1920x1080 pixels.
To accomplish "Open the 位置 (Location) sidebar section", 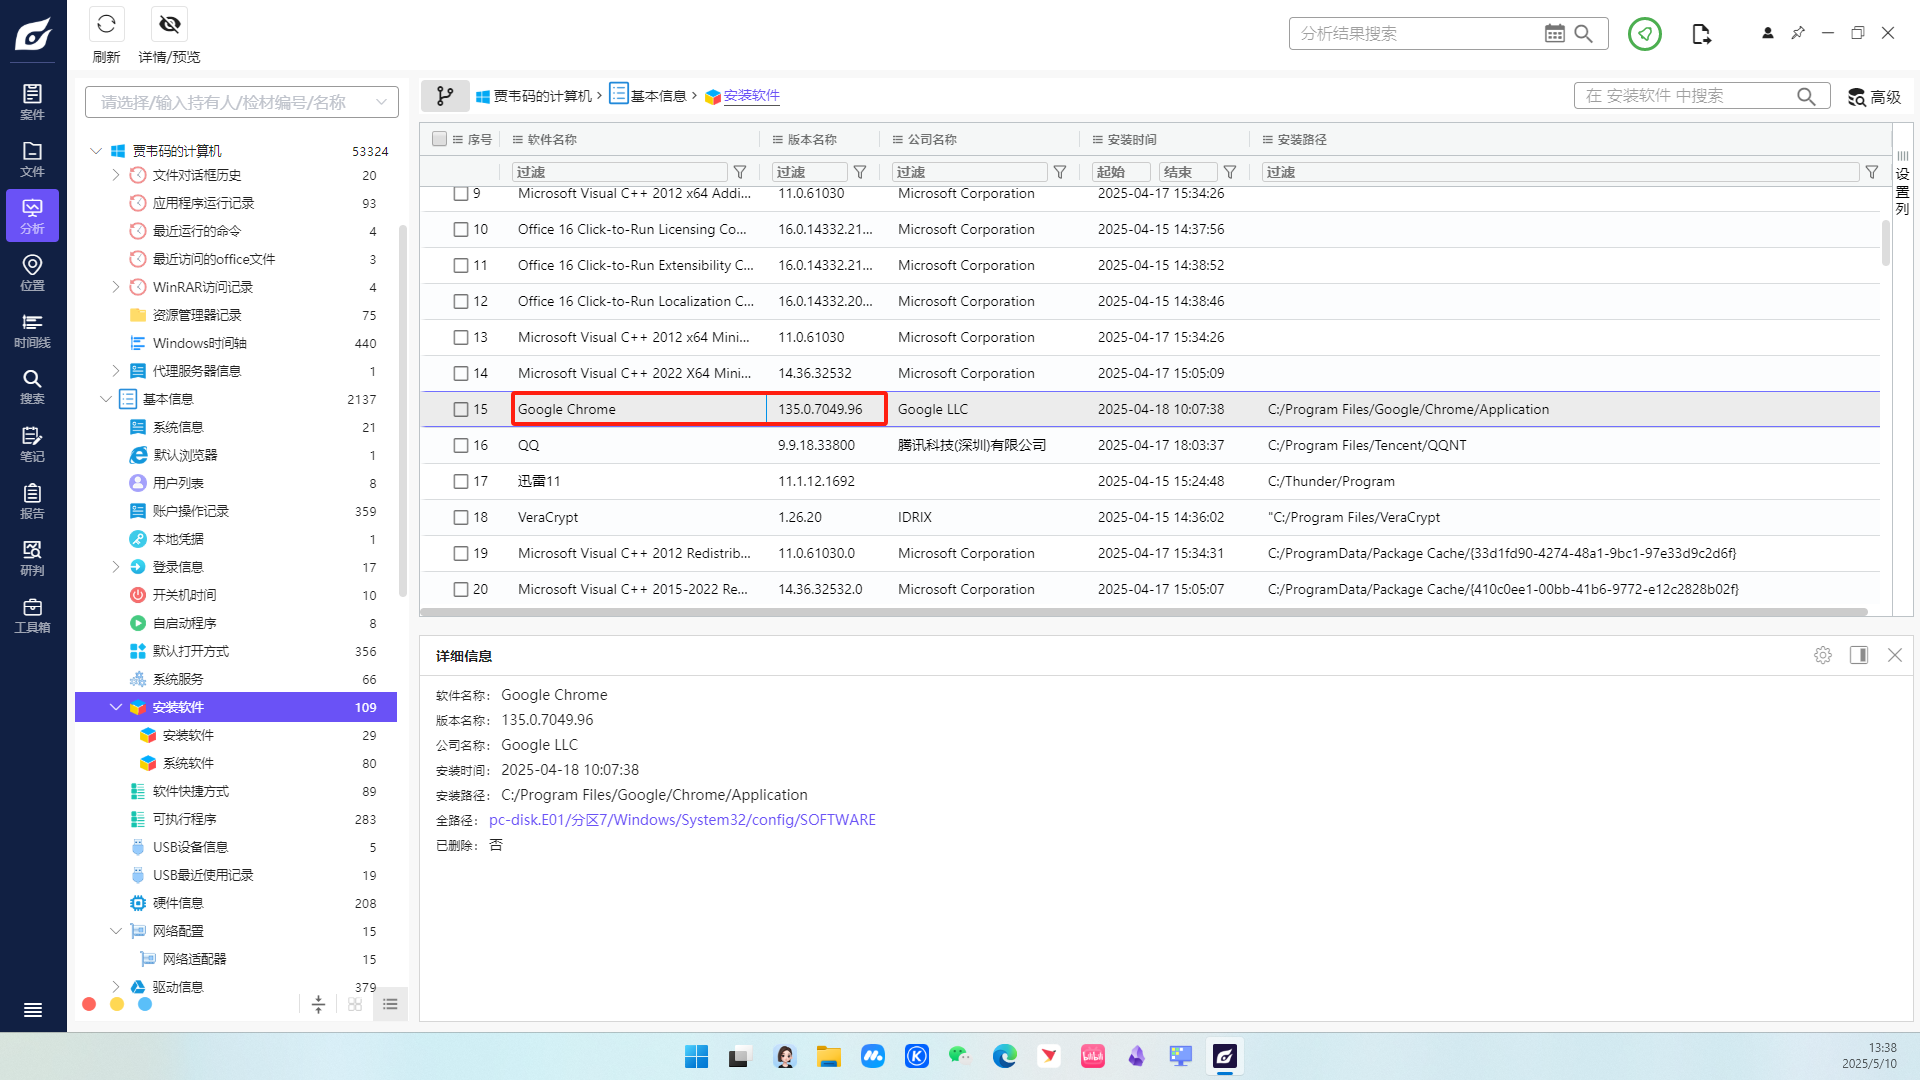I will (x=32, y=273).
